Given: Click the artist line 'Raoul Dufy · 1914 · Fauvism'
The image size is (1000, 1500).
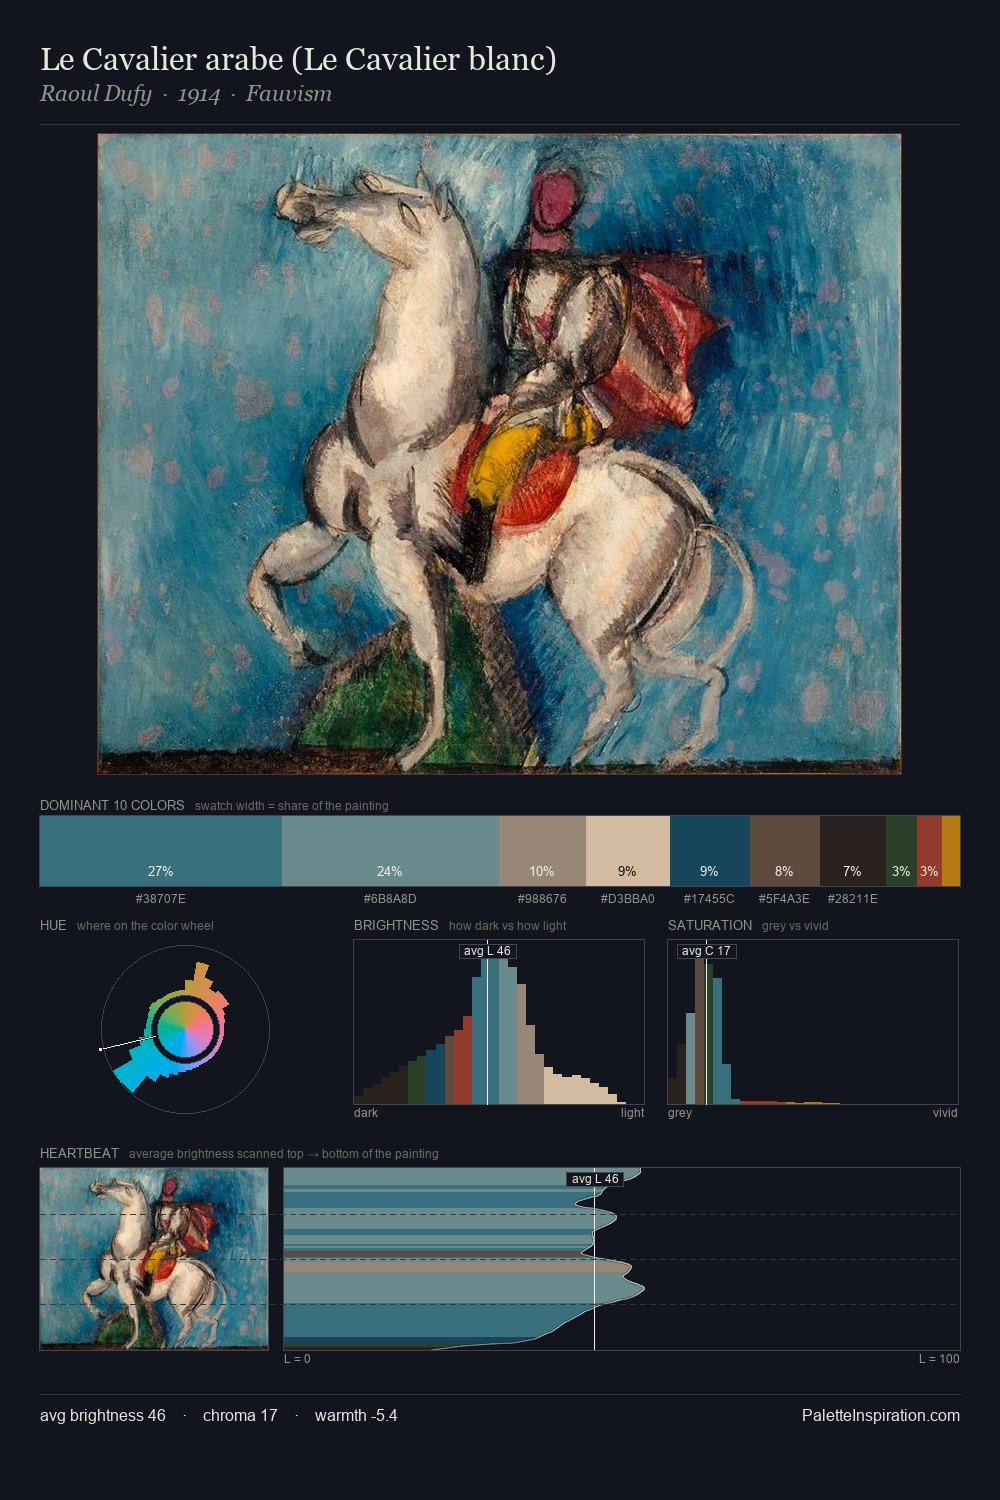Looking at the screenshot, I should [x=186, y=94].
